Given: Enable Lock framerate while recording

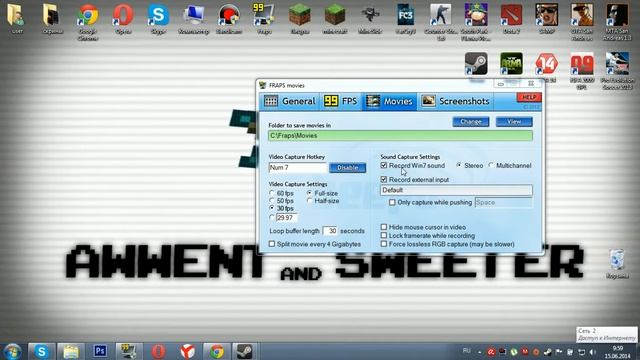Looking at the screenshot, I should point(384,236).
